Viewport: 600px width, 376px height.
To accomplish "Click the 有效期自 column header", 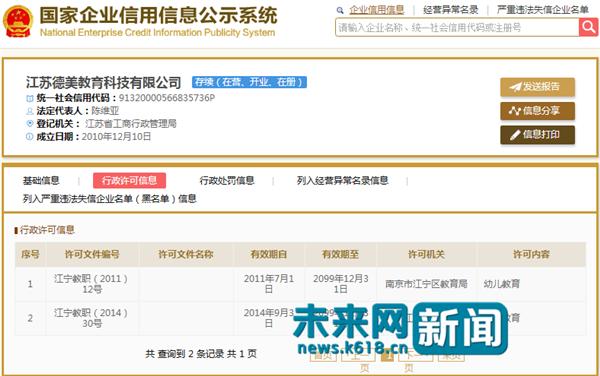I will 269,254.
